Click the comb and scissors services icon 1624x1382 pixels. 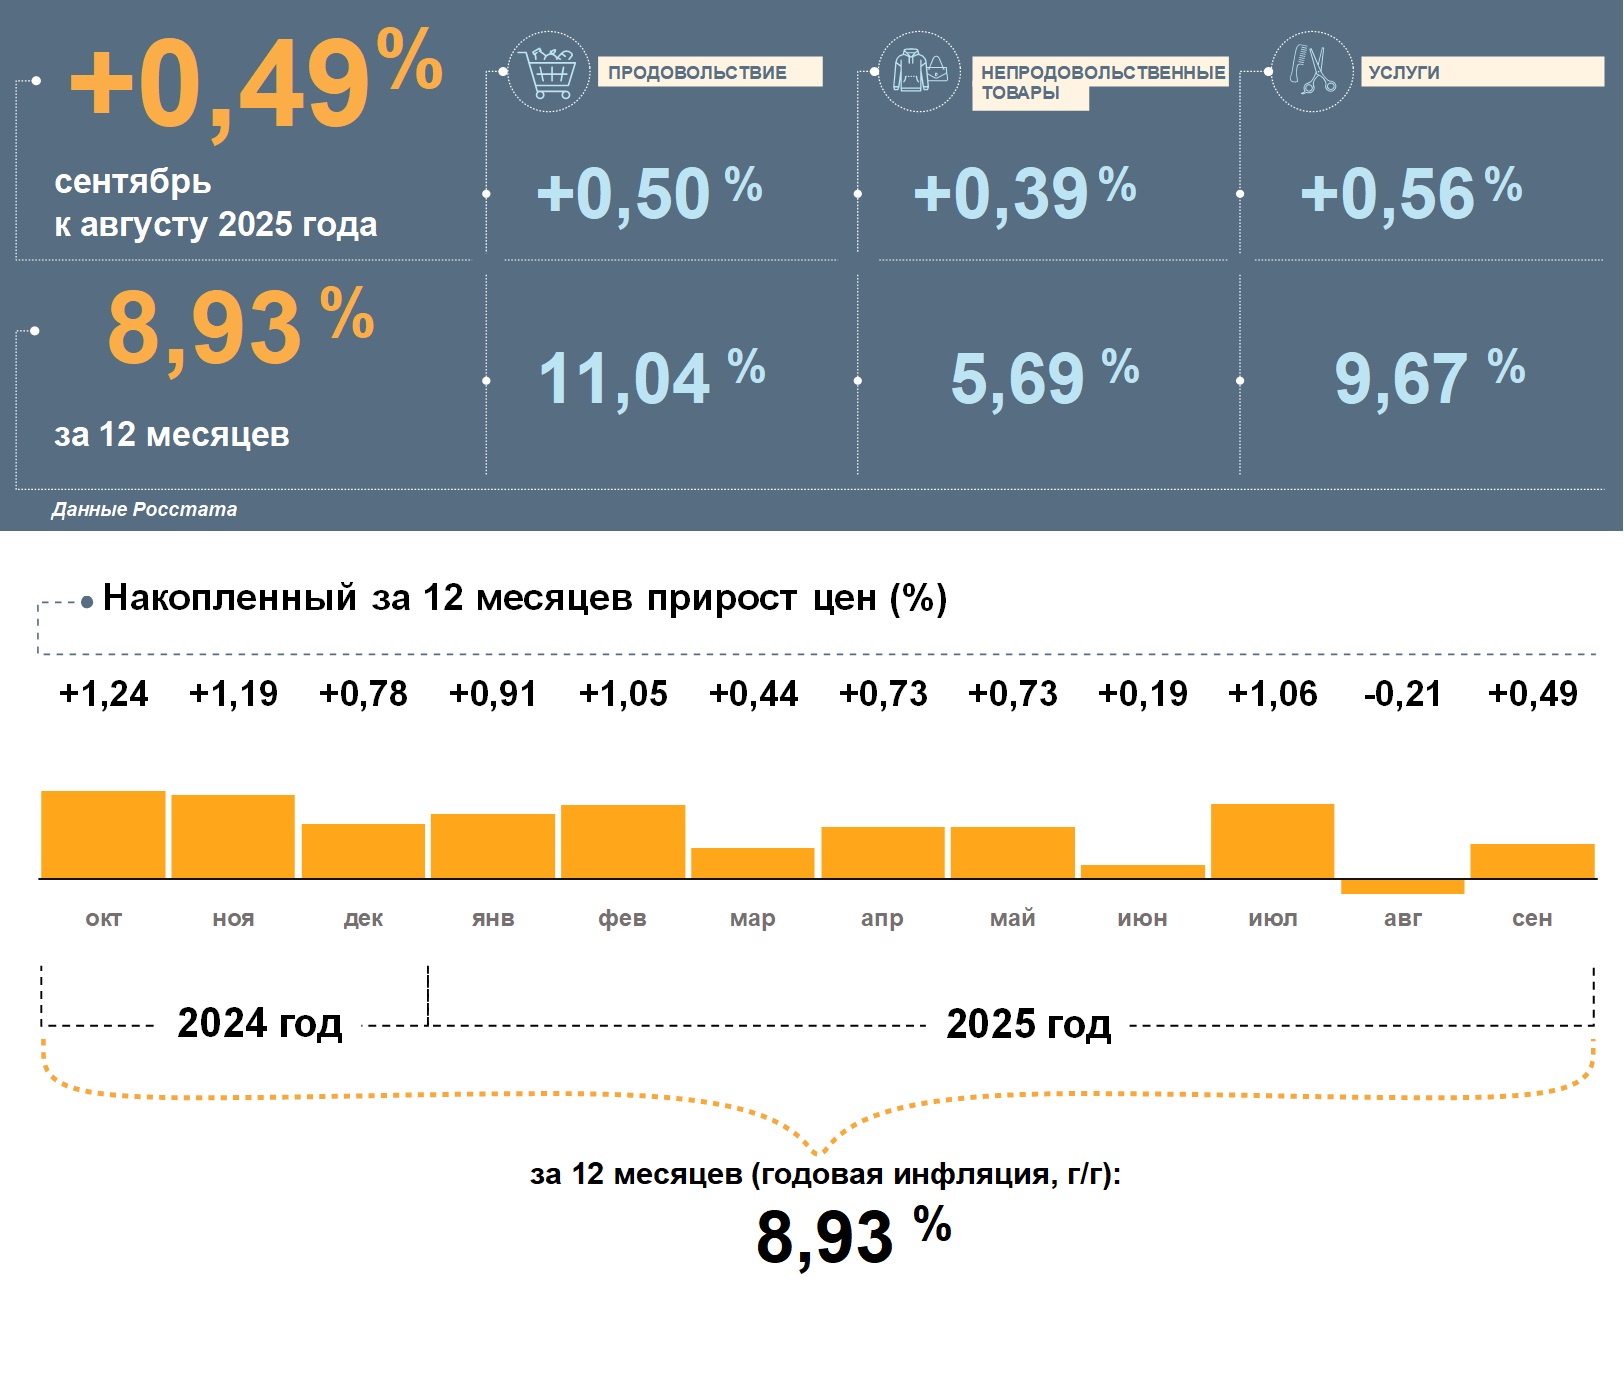1311,72
